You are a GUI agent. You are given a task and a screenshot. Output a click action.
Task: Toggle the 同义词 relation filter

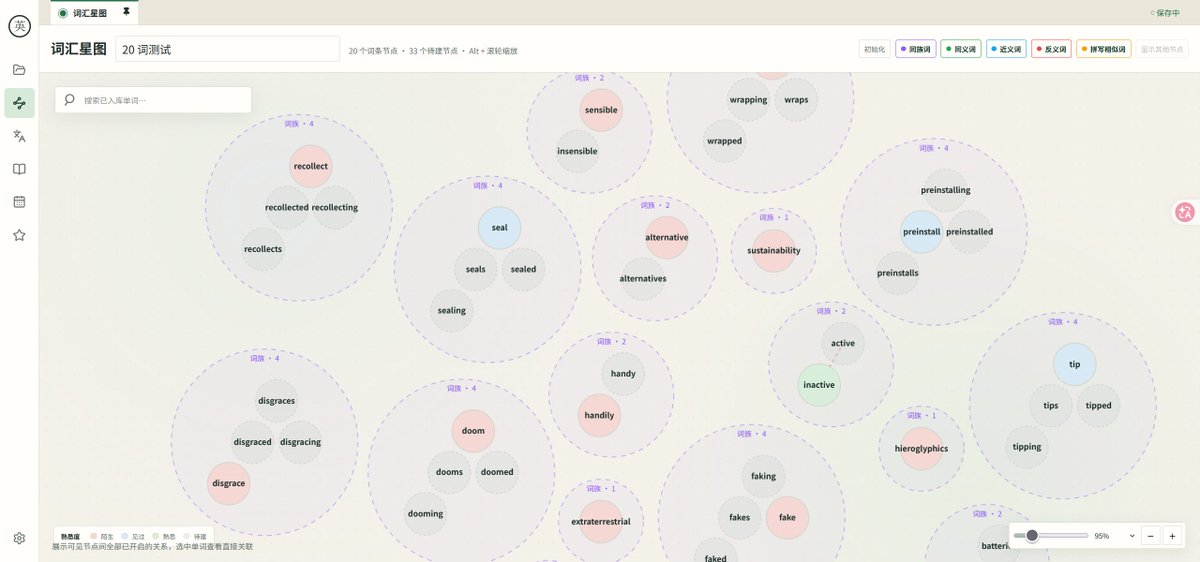(960, 49)
